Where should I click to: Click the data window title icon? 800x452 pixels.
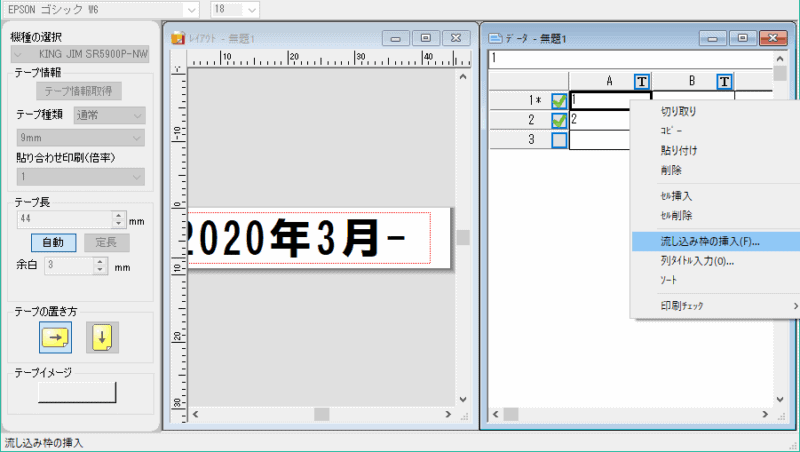click(x=494, y=38)
